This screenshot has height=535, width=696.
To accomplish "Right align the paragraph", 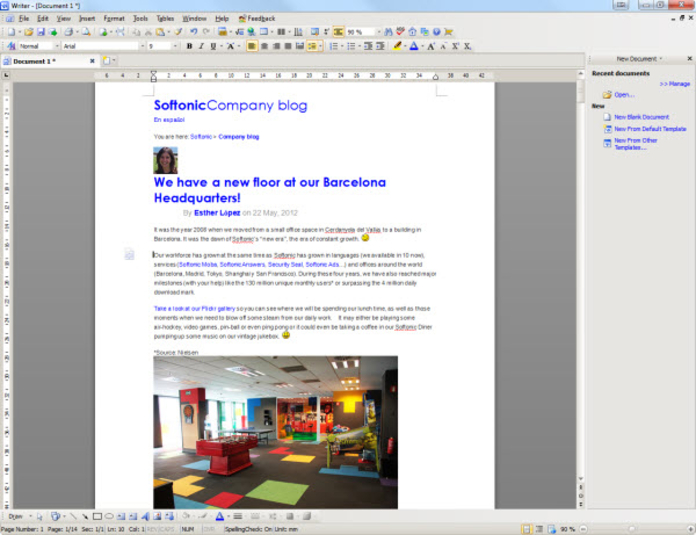I will click(x=276, y=46).
